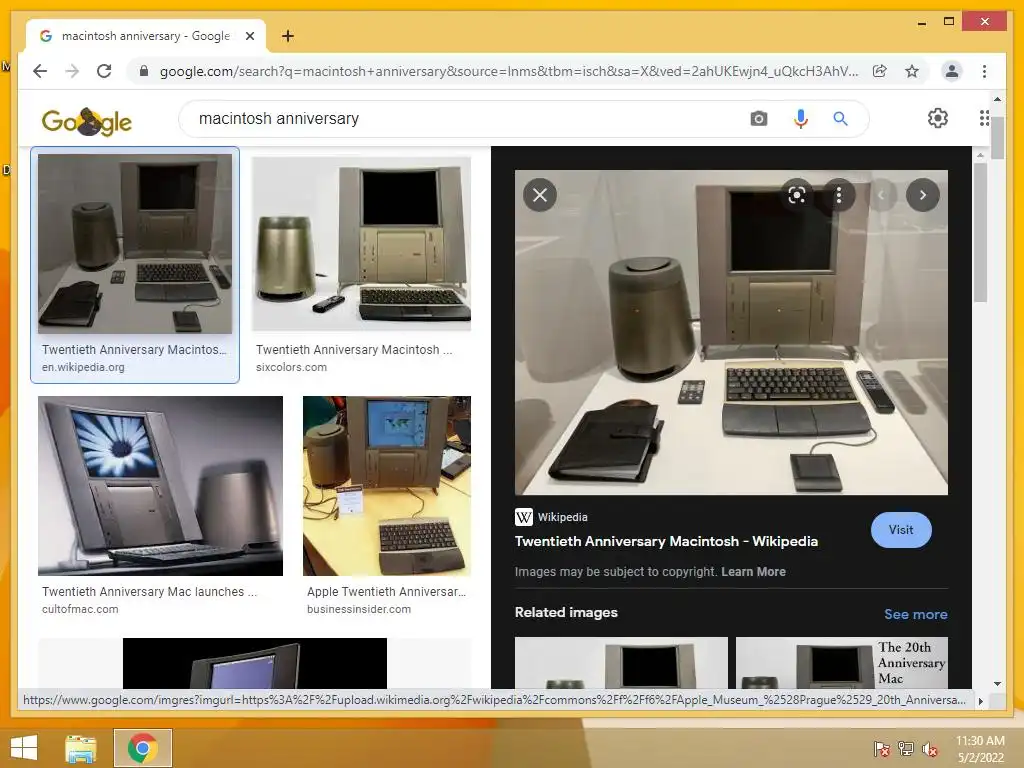Share this page via address bar icon

click(880, 71)
